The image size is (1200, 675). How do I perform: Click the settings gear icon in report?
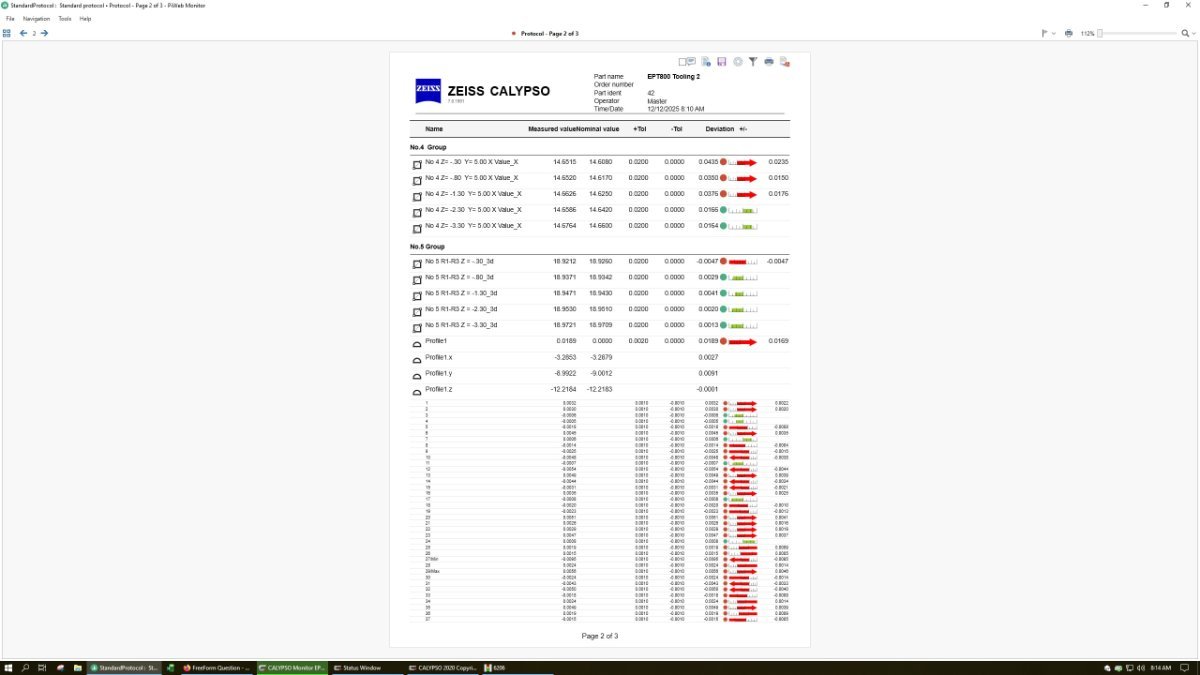[x=737, y=62]
